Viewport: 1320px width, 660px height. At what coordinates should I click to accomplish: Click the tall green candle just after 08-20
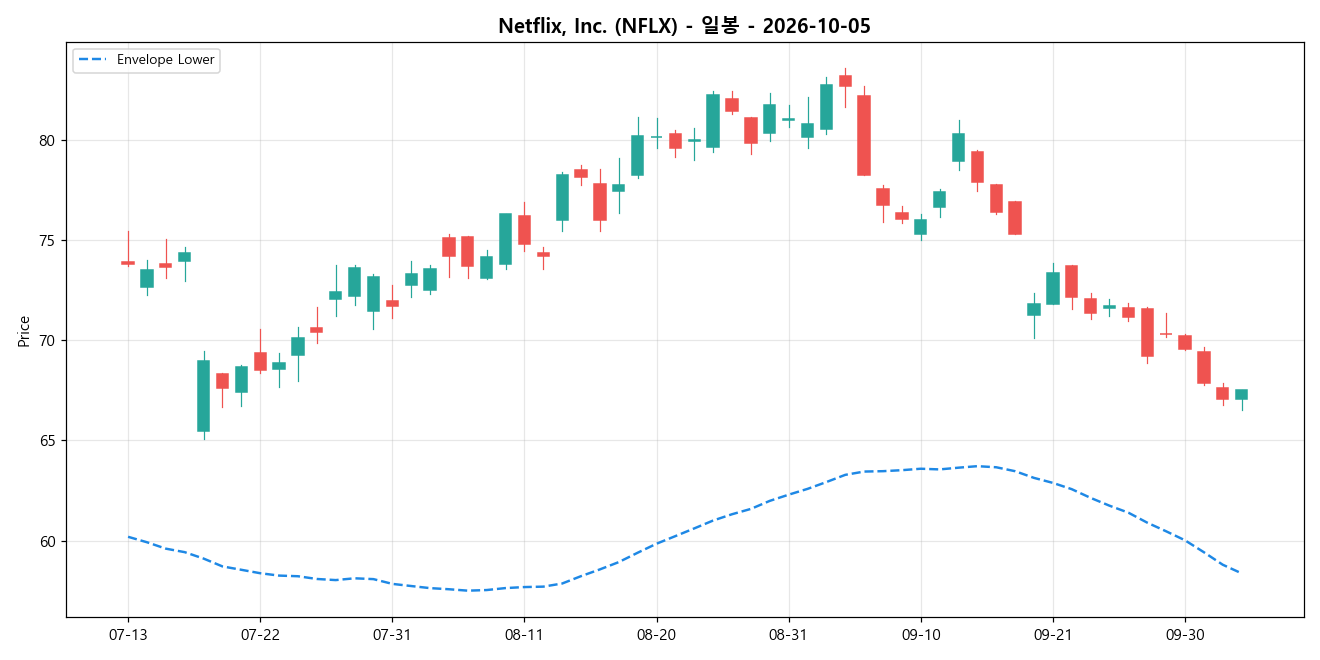pyautogui.click(x=713, y=121)
